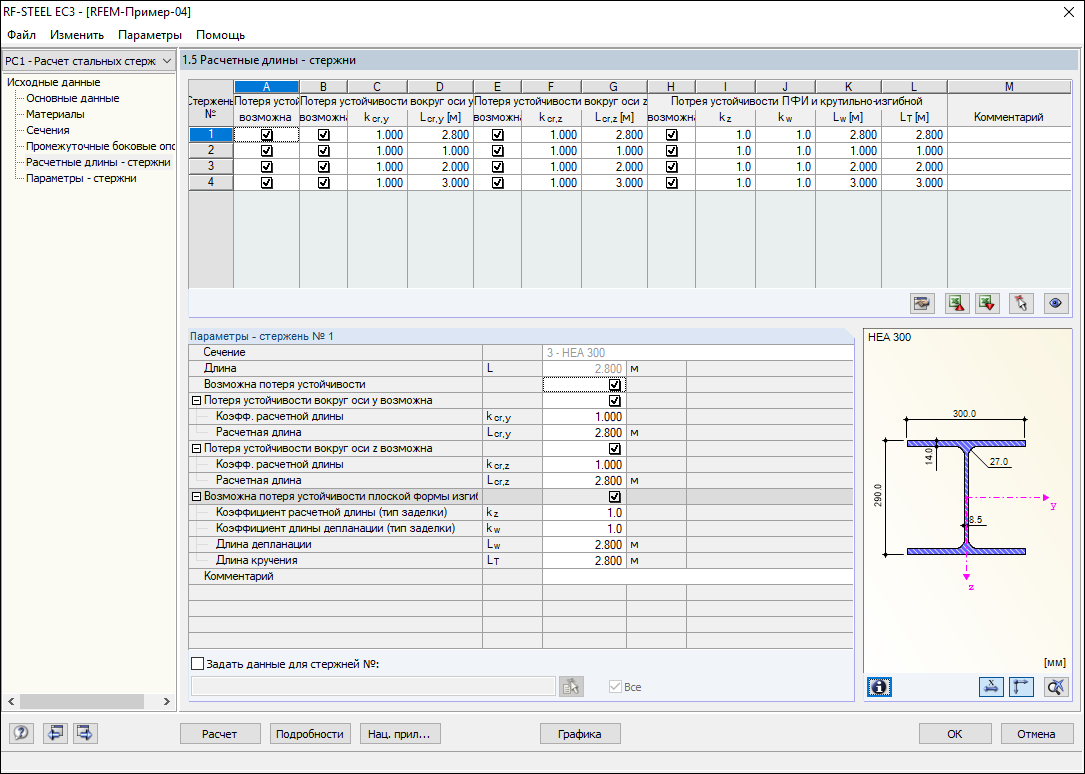The height and width of the screenshot is (774, 1085).
Task: Collapse 'Потеря устойчивости вокруг оси y возможна' group
Action: (197, 400)
